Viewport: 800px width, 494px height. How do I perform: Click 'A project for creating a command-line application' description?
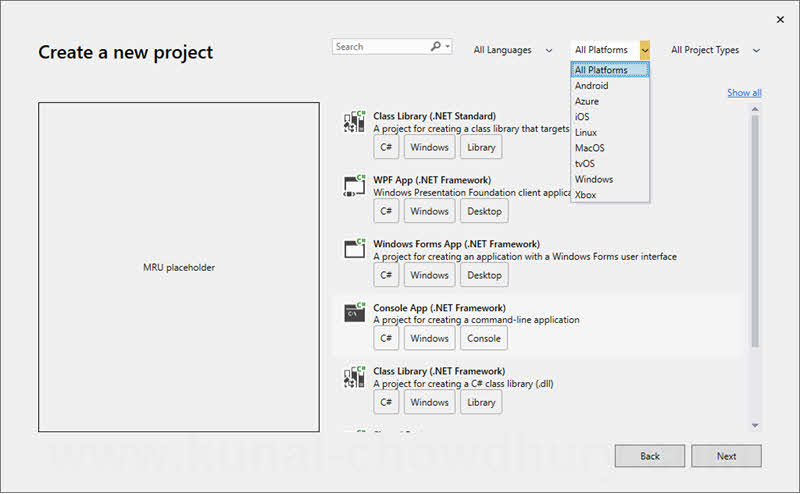tap(476, 320)
